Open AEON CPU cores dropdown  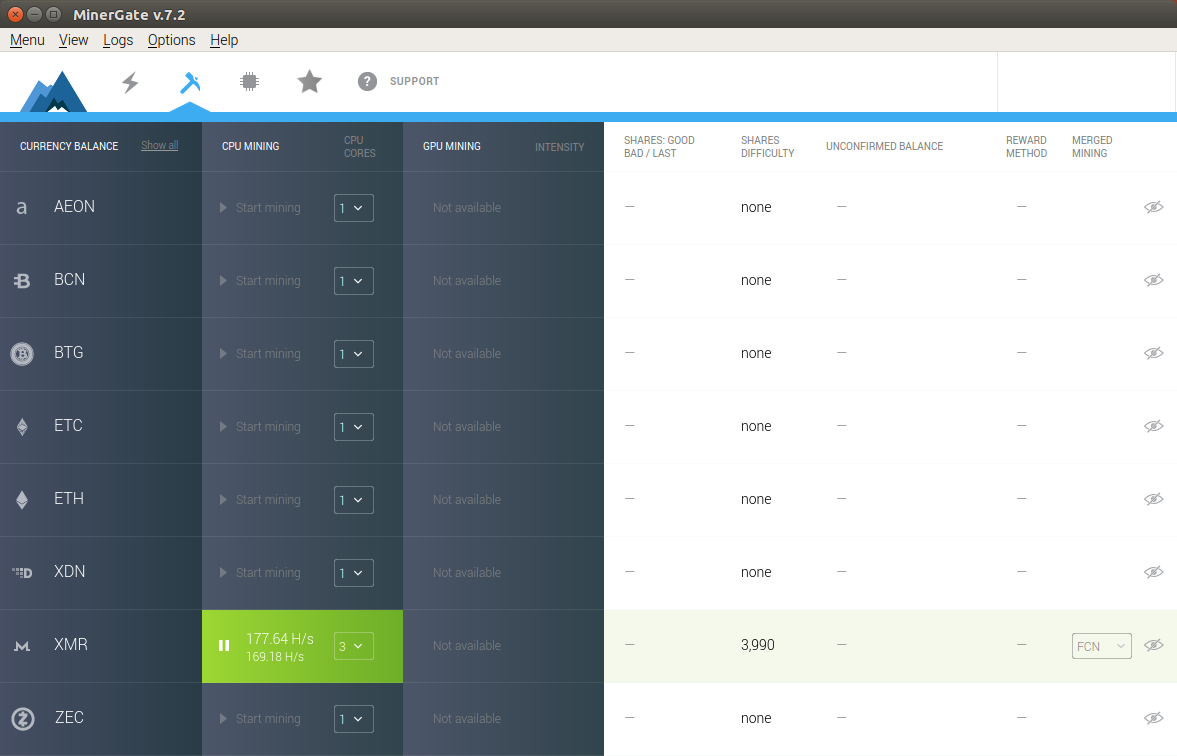354,208
